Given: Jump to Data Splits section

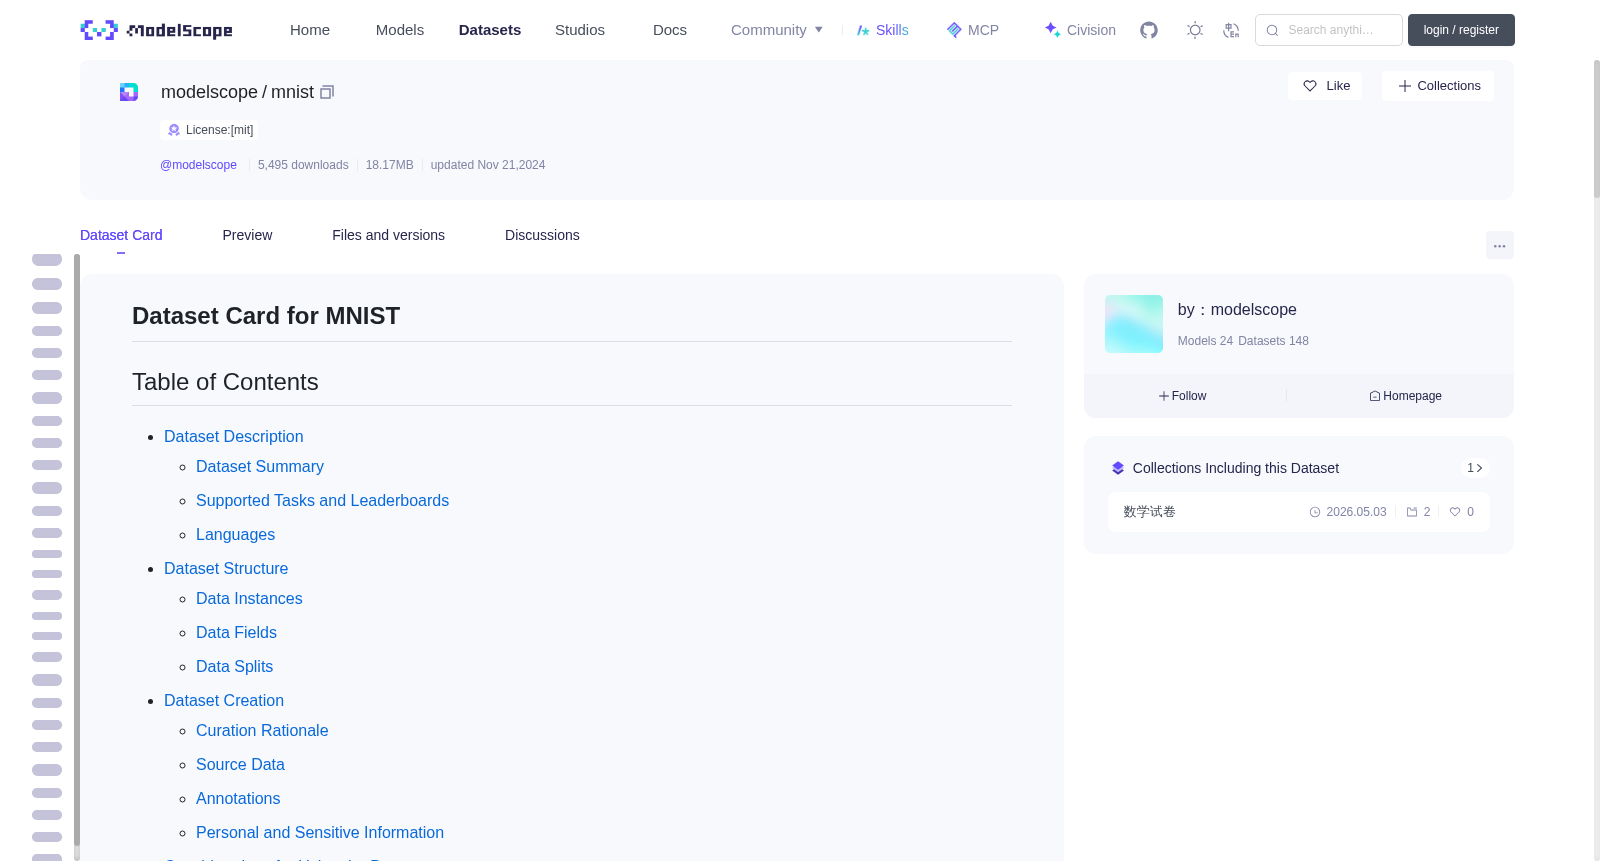Looking at the screenshot, I should pos(234,666).
